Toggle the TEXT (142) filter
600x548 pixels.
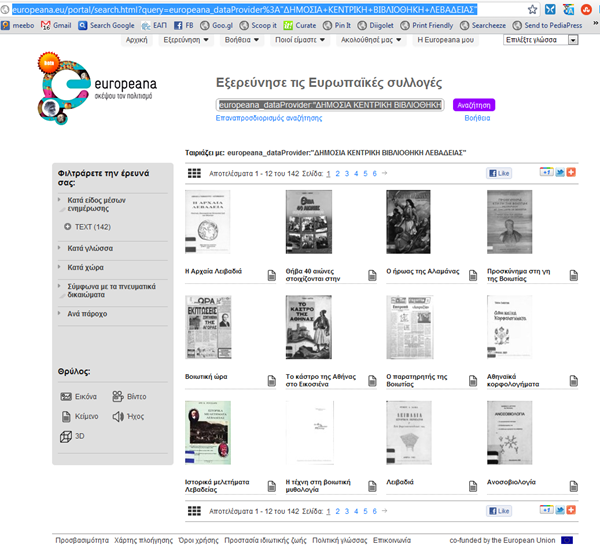[88, 227]
